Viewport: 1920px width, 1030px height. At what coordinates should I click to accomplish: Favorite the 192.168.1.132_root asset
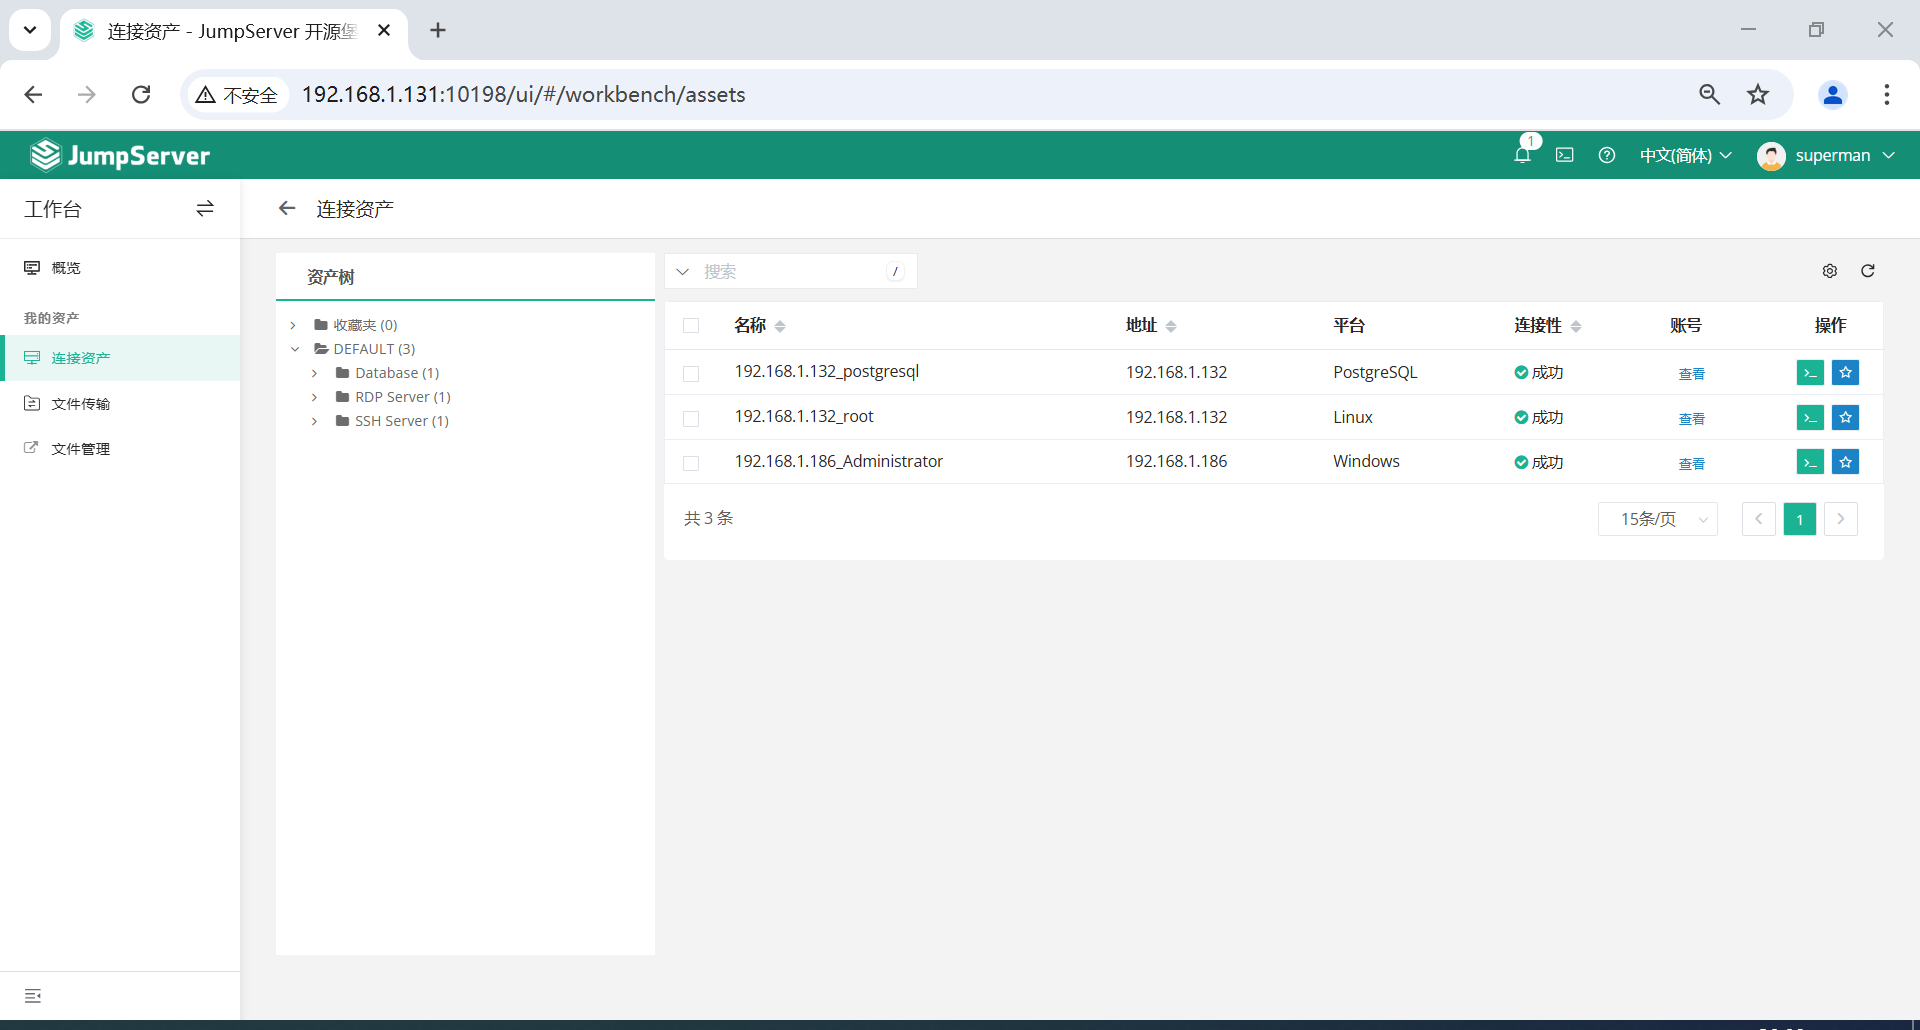1846,417
